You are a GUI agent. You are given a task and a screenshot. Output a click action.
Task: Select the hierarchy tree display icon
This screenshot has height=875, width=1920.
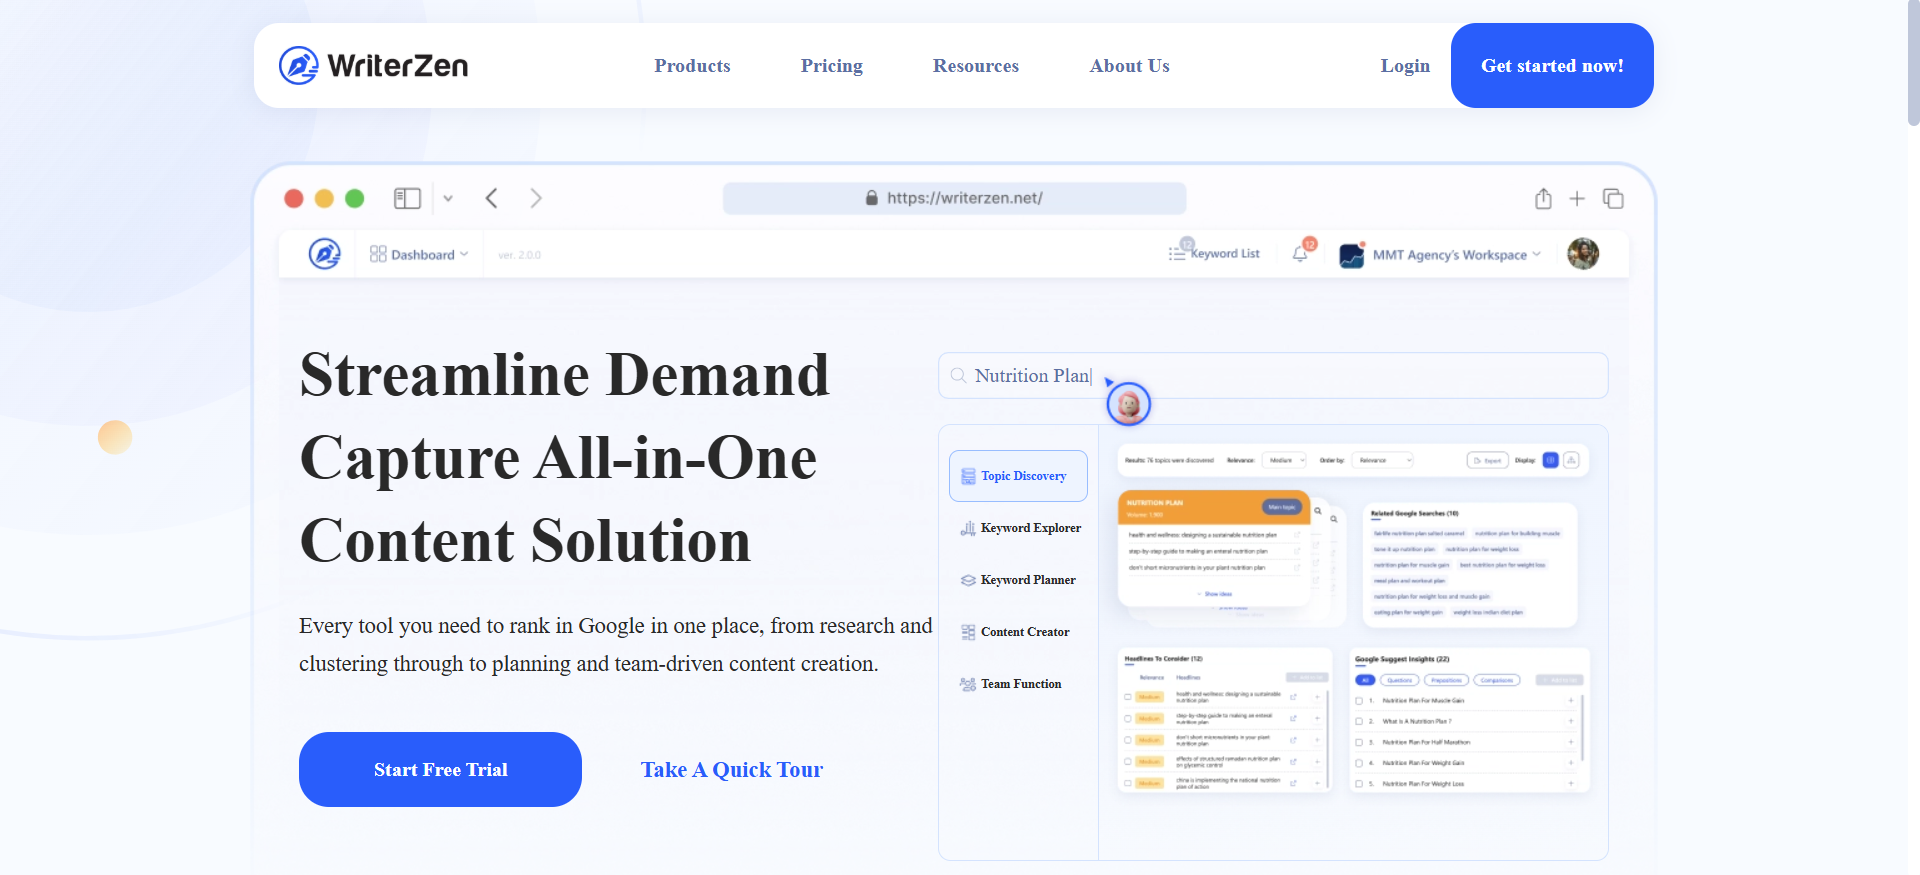pyautogui.click(x=1571, y=460)
